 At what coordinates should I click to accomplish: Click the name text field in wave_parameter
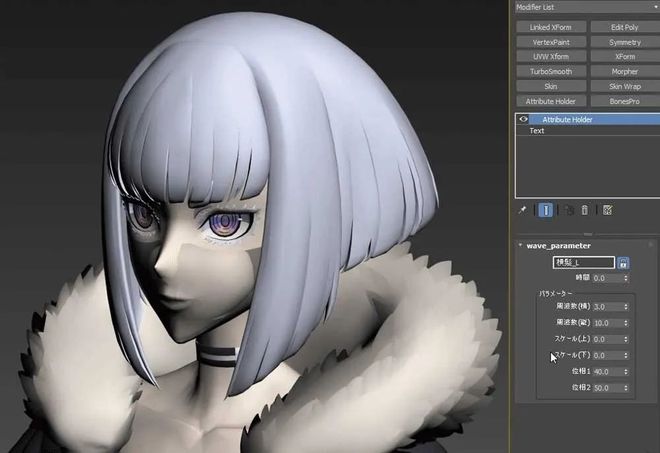[x=584, y=263]
